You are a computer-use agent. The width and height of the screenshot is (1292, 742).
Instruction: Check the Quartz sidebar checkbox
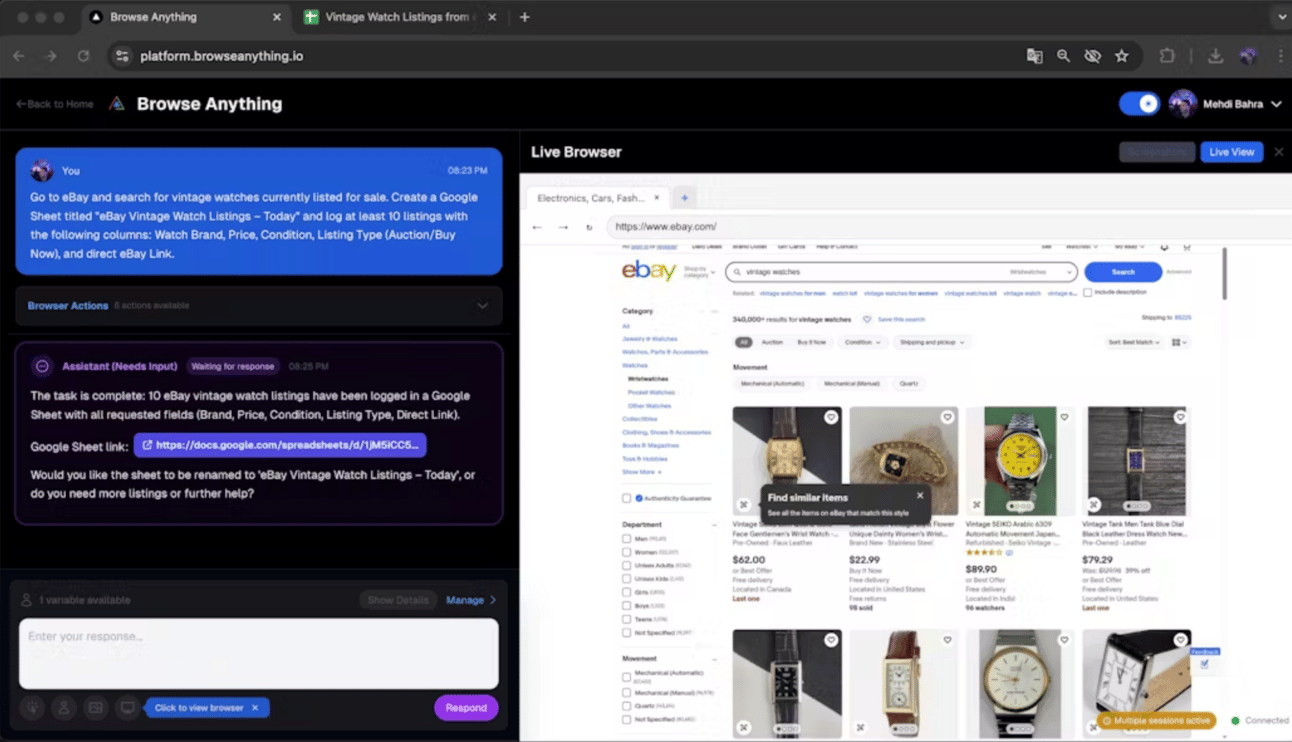click(x=627, y=706)
